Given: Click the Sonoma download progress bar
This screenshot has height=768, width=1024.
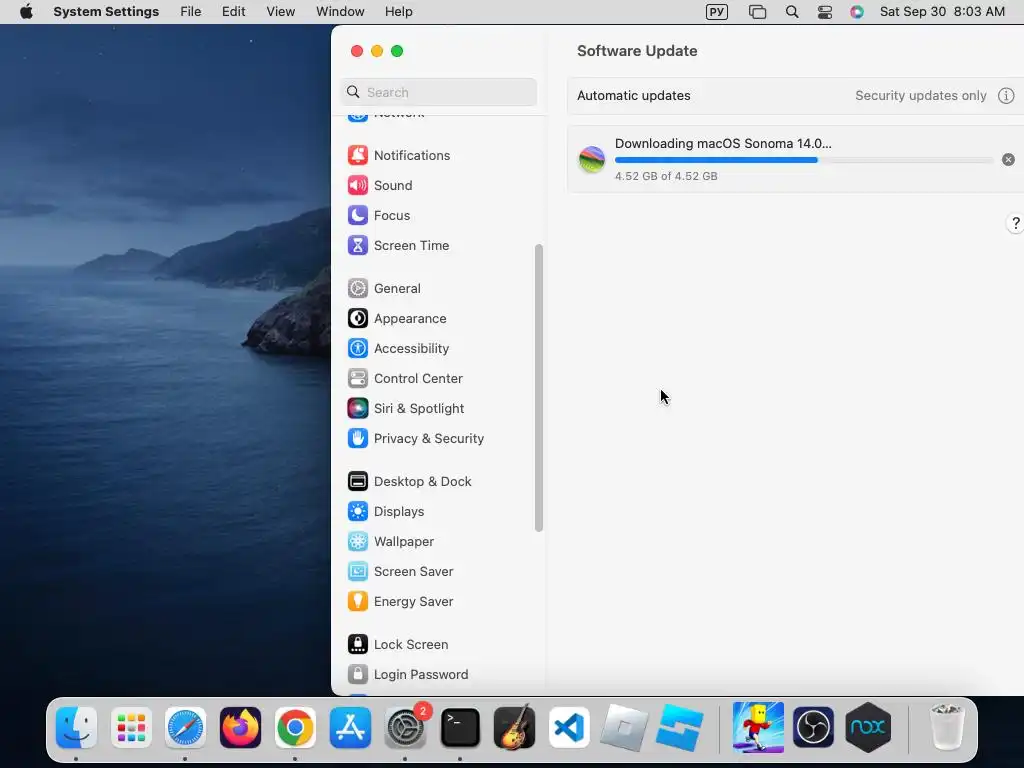Looking at the screenshot, I should (803, 160).
